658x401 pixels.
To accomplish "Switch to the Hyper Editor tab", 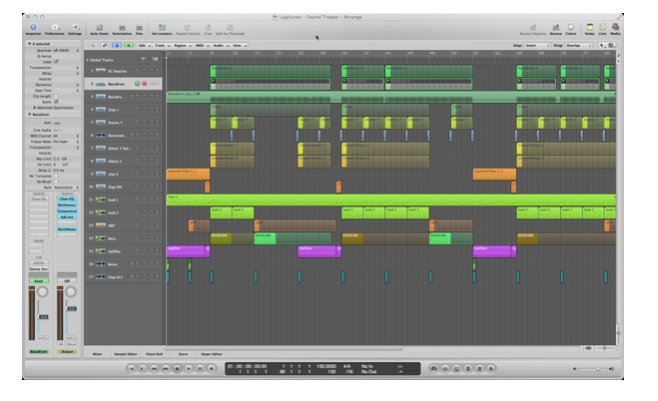I will click(x=212, y=354).
